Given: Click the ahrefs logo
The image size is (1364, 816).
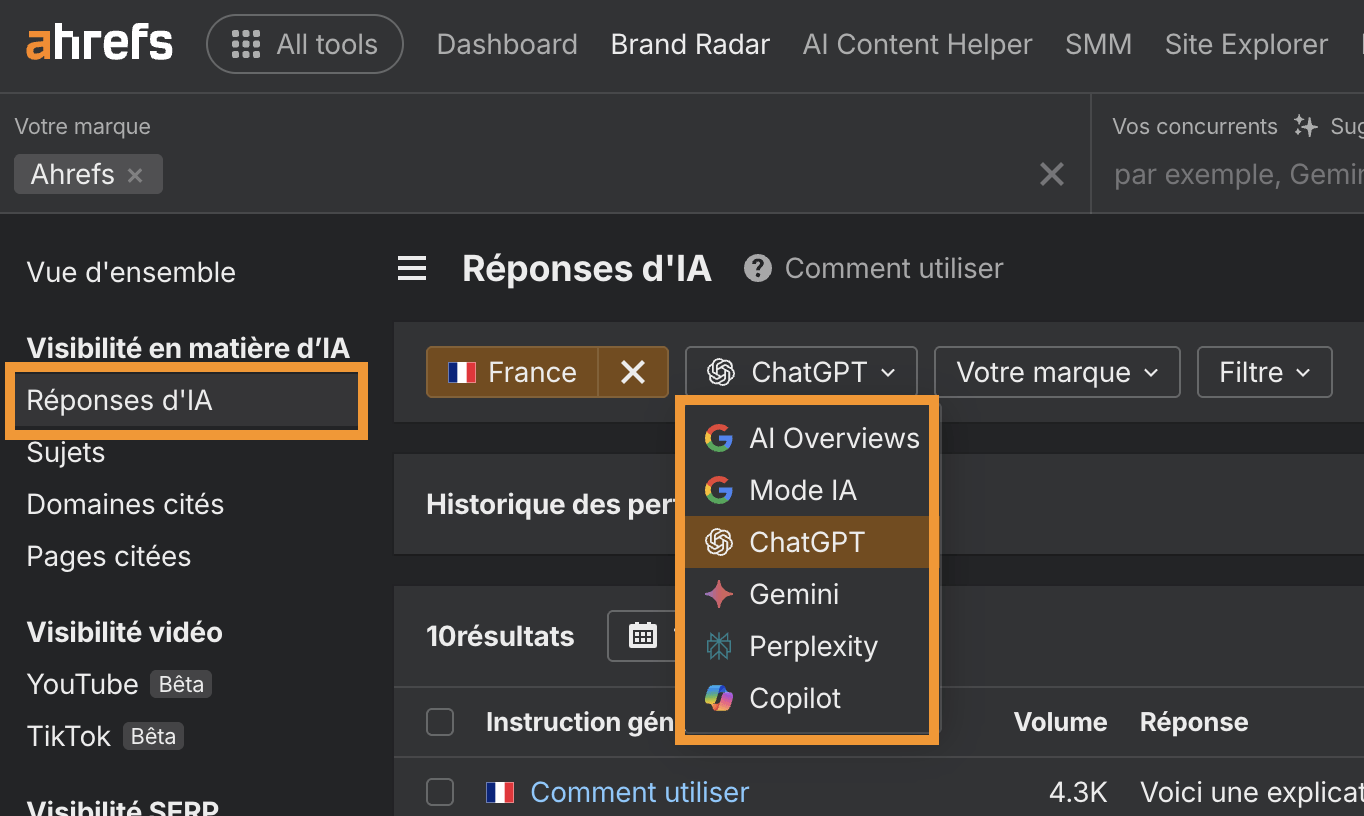Looking at the screenshot, I should [x=98, y=42].
